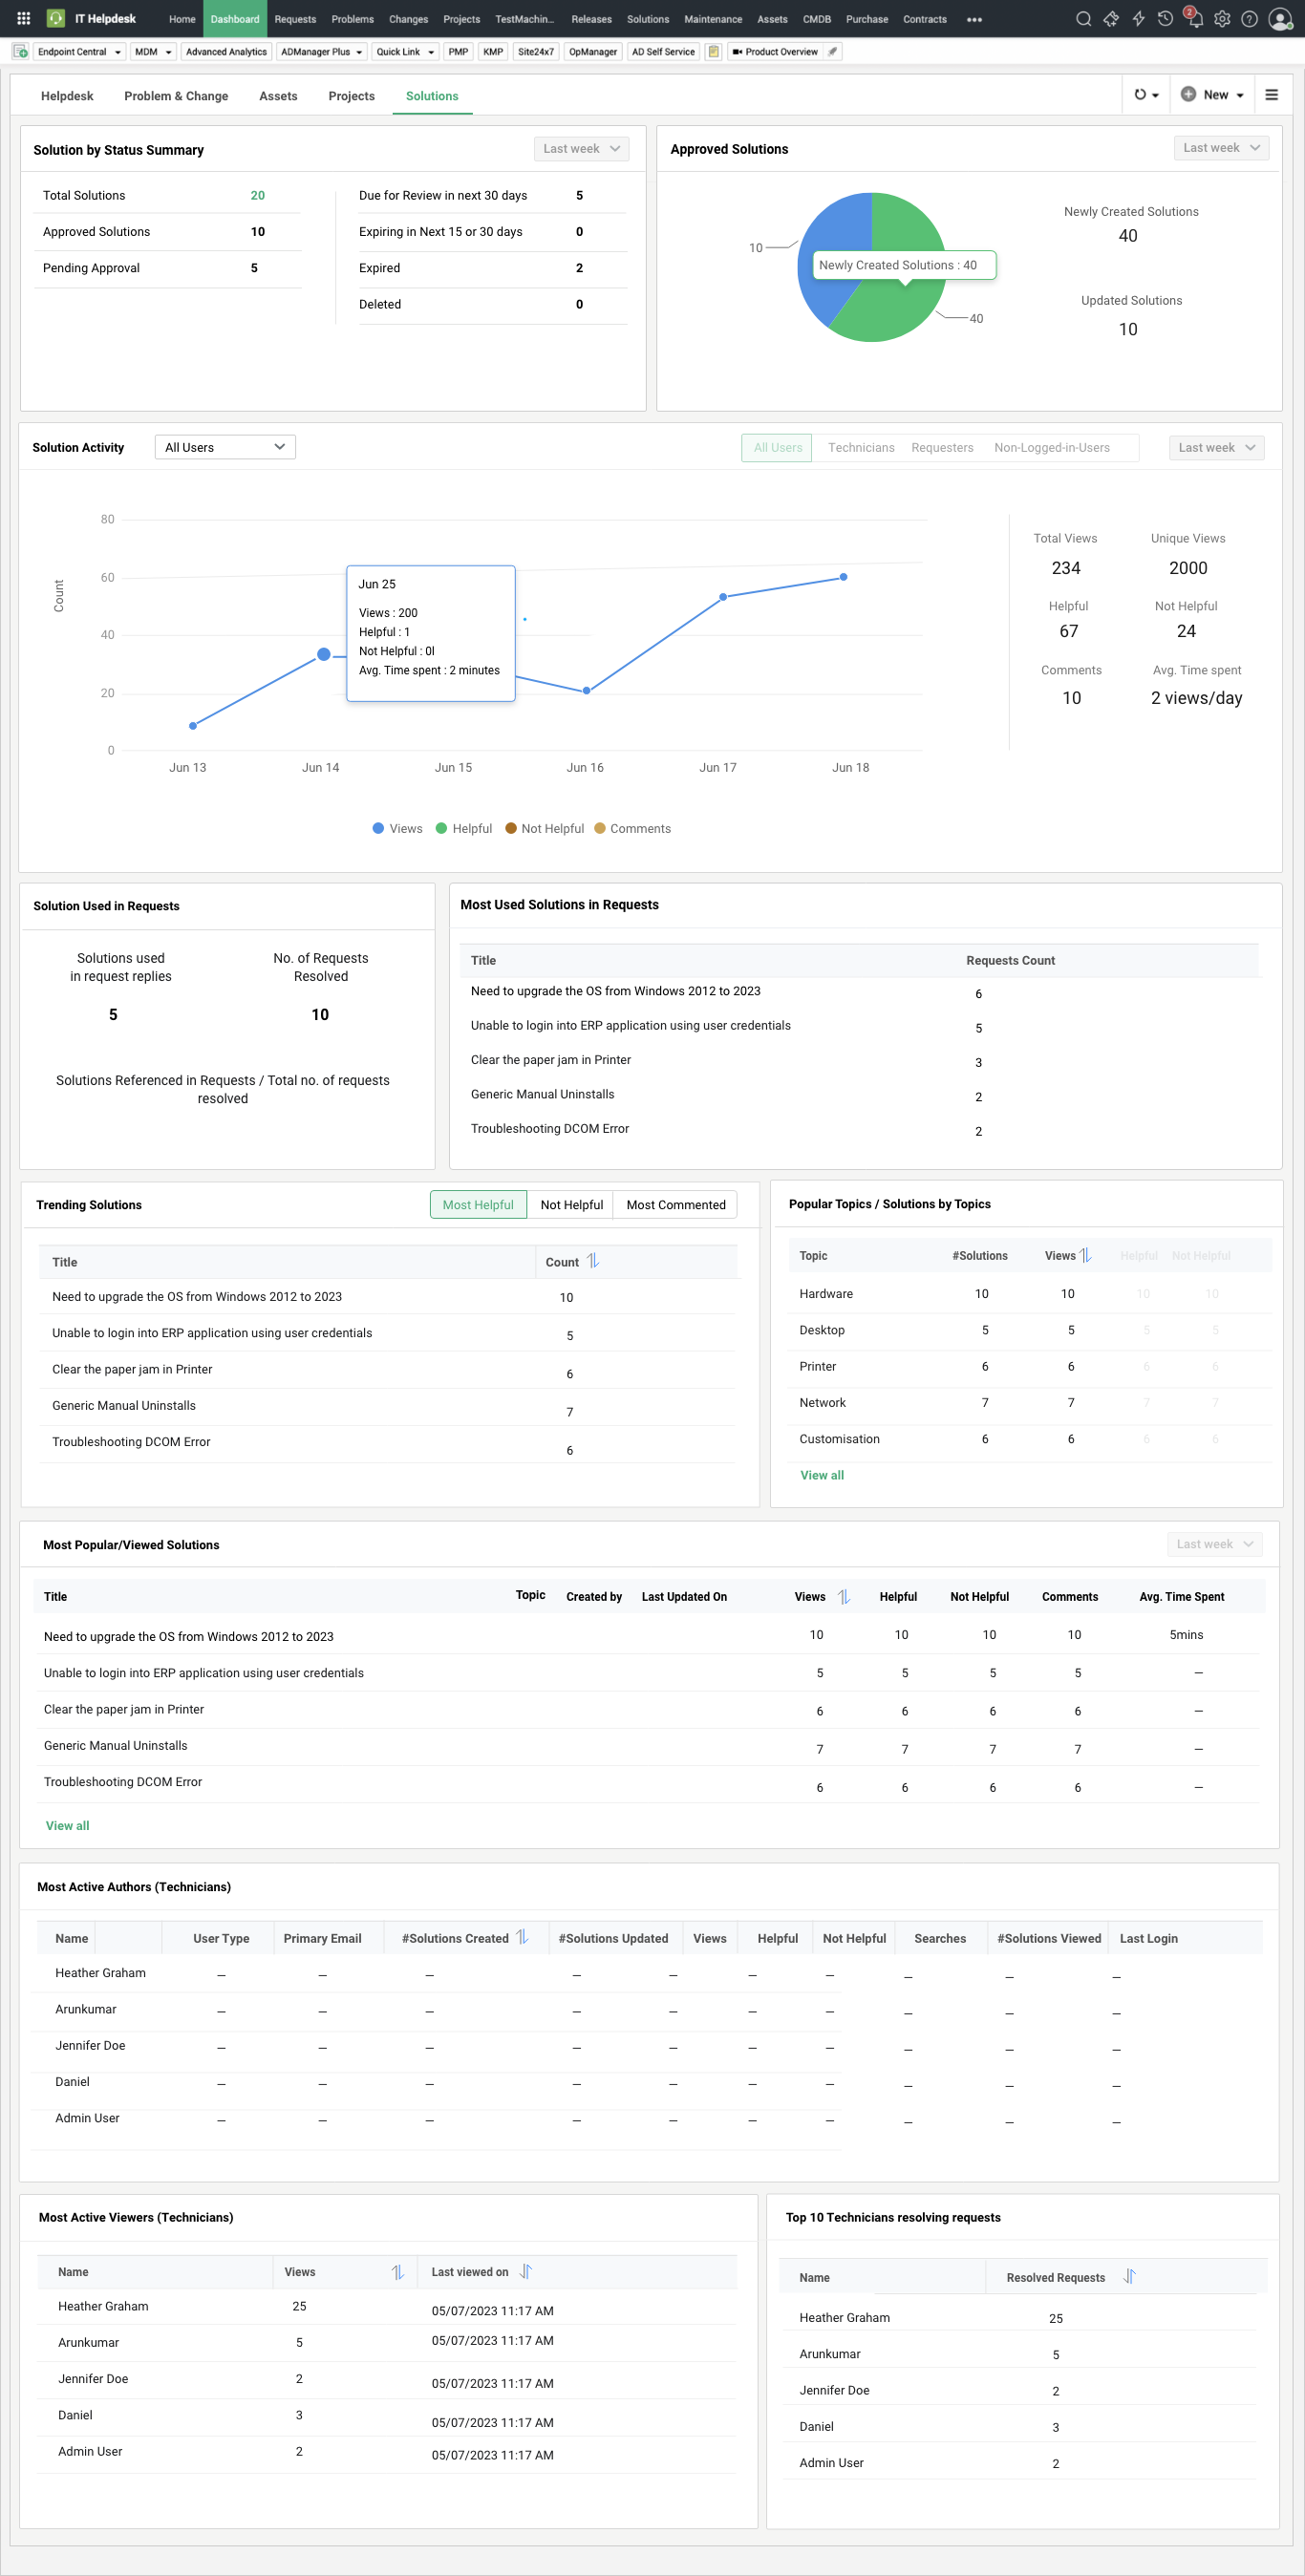
Task: Open the apps grid launcher icon
Action: (24, 19)
